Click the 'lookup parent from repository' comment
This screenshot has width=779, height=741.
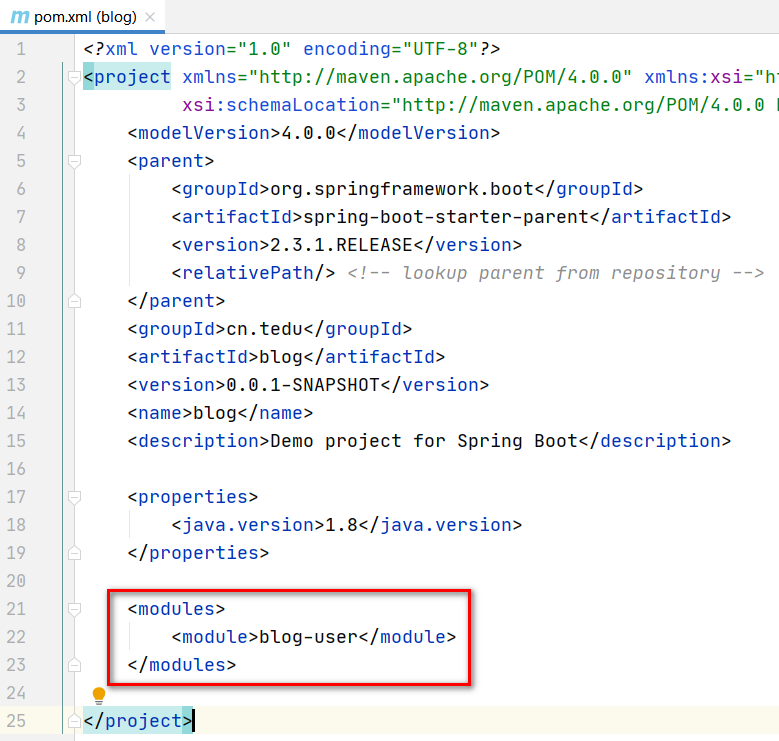[555, 273]
